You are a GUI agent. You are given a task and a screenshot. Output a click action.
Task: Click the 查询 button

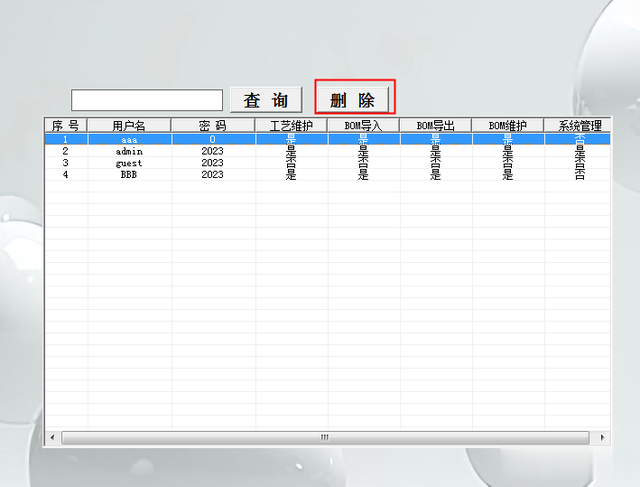(266, 100)
